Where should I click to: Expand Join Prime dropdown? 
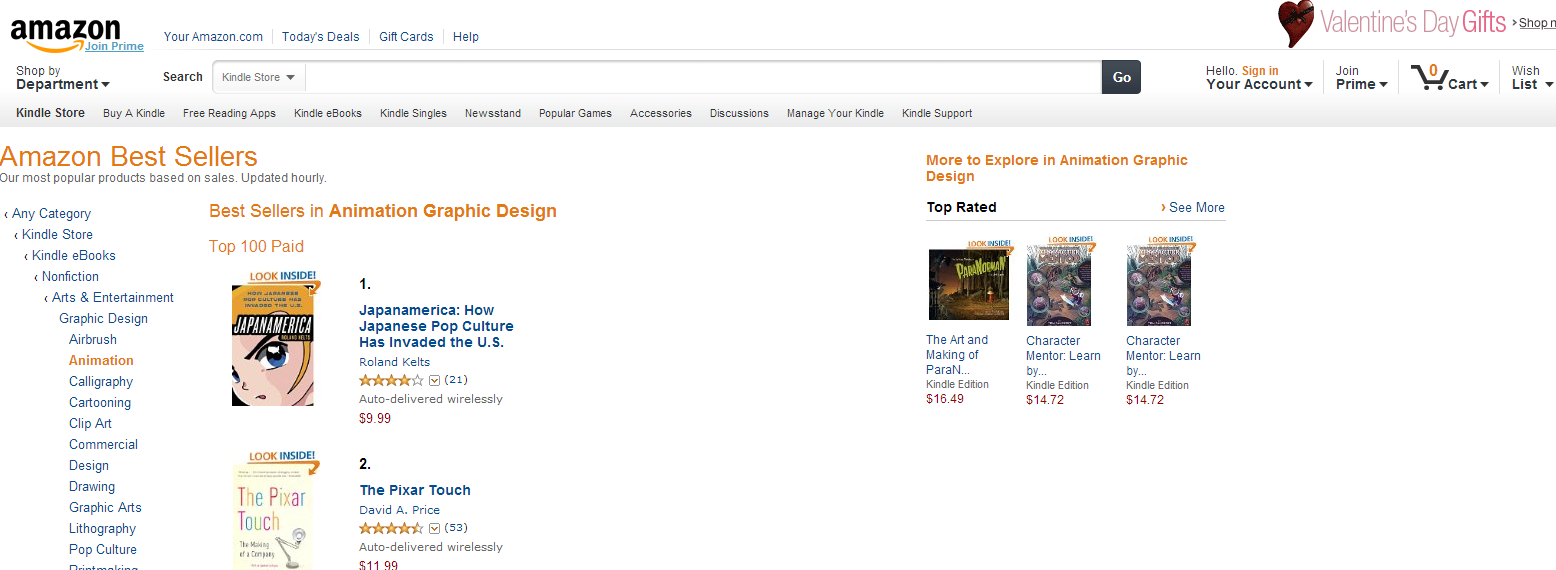click(x=1361, y=78)
